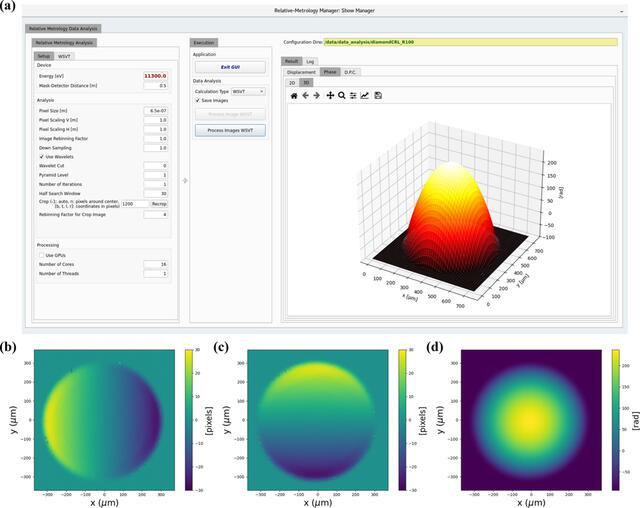Open the Log tab

pos(310,61)
